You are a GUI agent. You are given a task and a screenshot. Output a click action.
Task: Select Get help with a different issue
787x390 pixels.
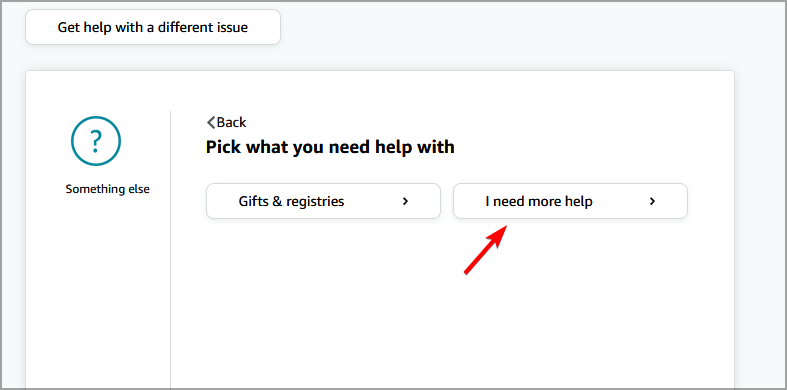(153, 27)
